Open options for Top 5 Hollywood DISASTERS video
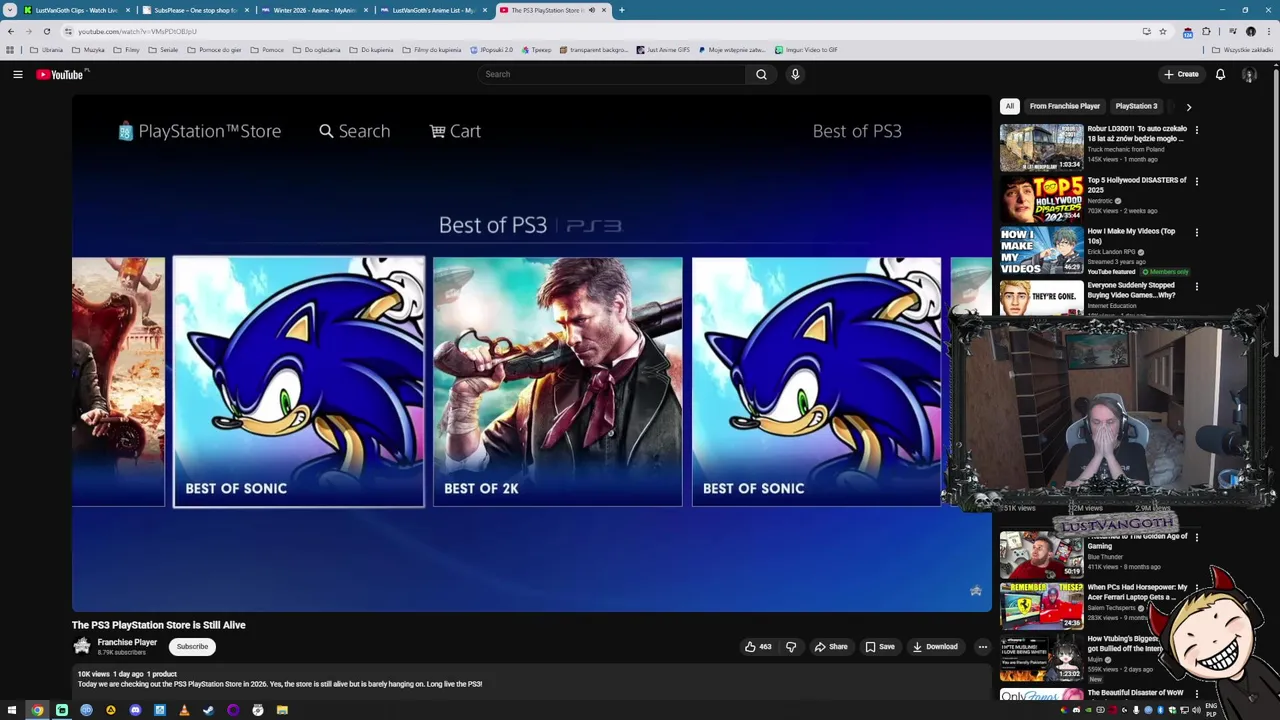Screen dimensions: 1280x720 coord(1196,181)
